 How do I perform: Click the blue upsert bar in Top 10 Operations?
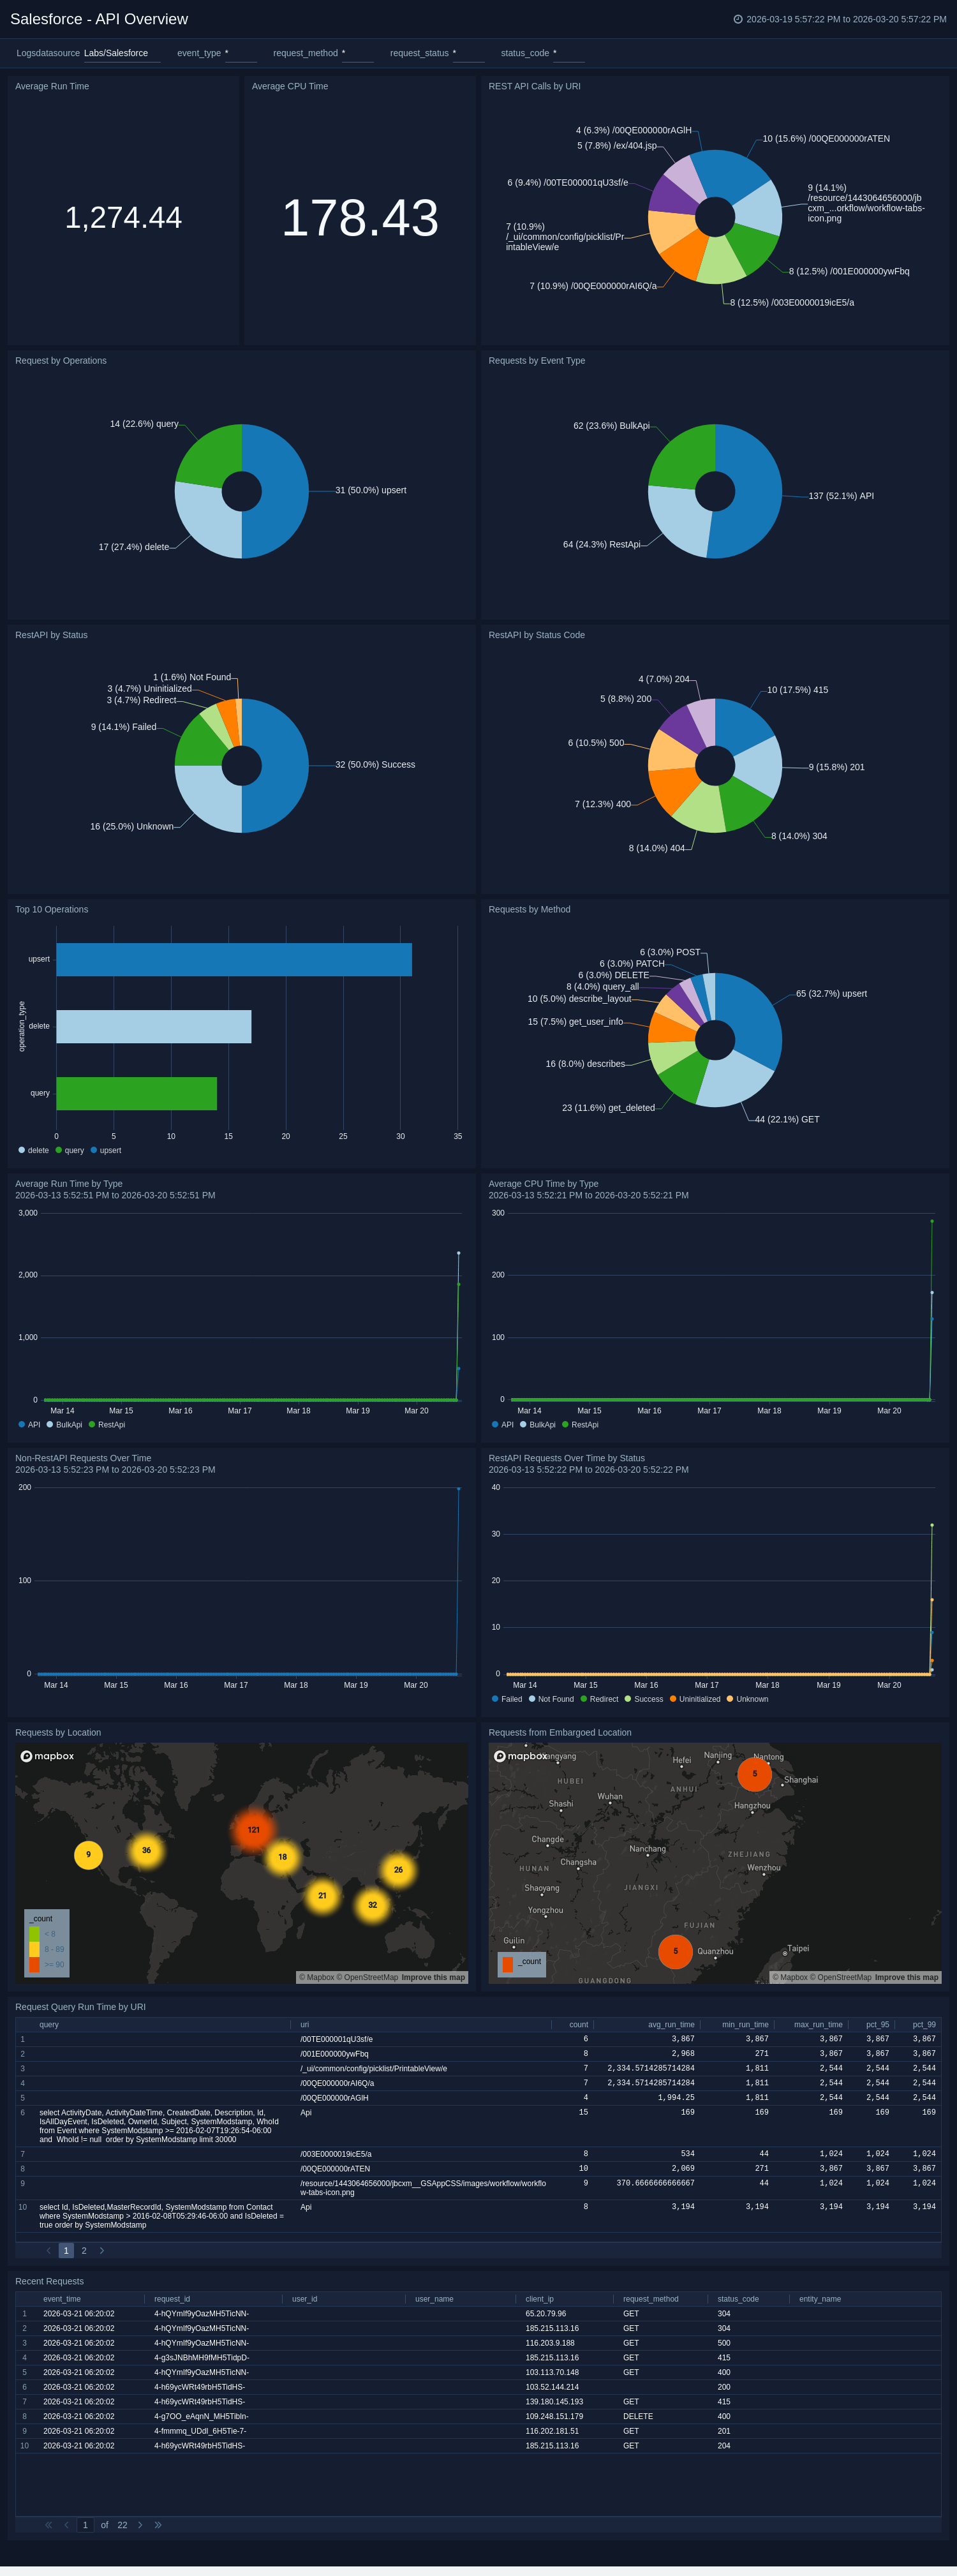tap(234, 959)
